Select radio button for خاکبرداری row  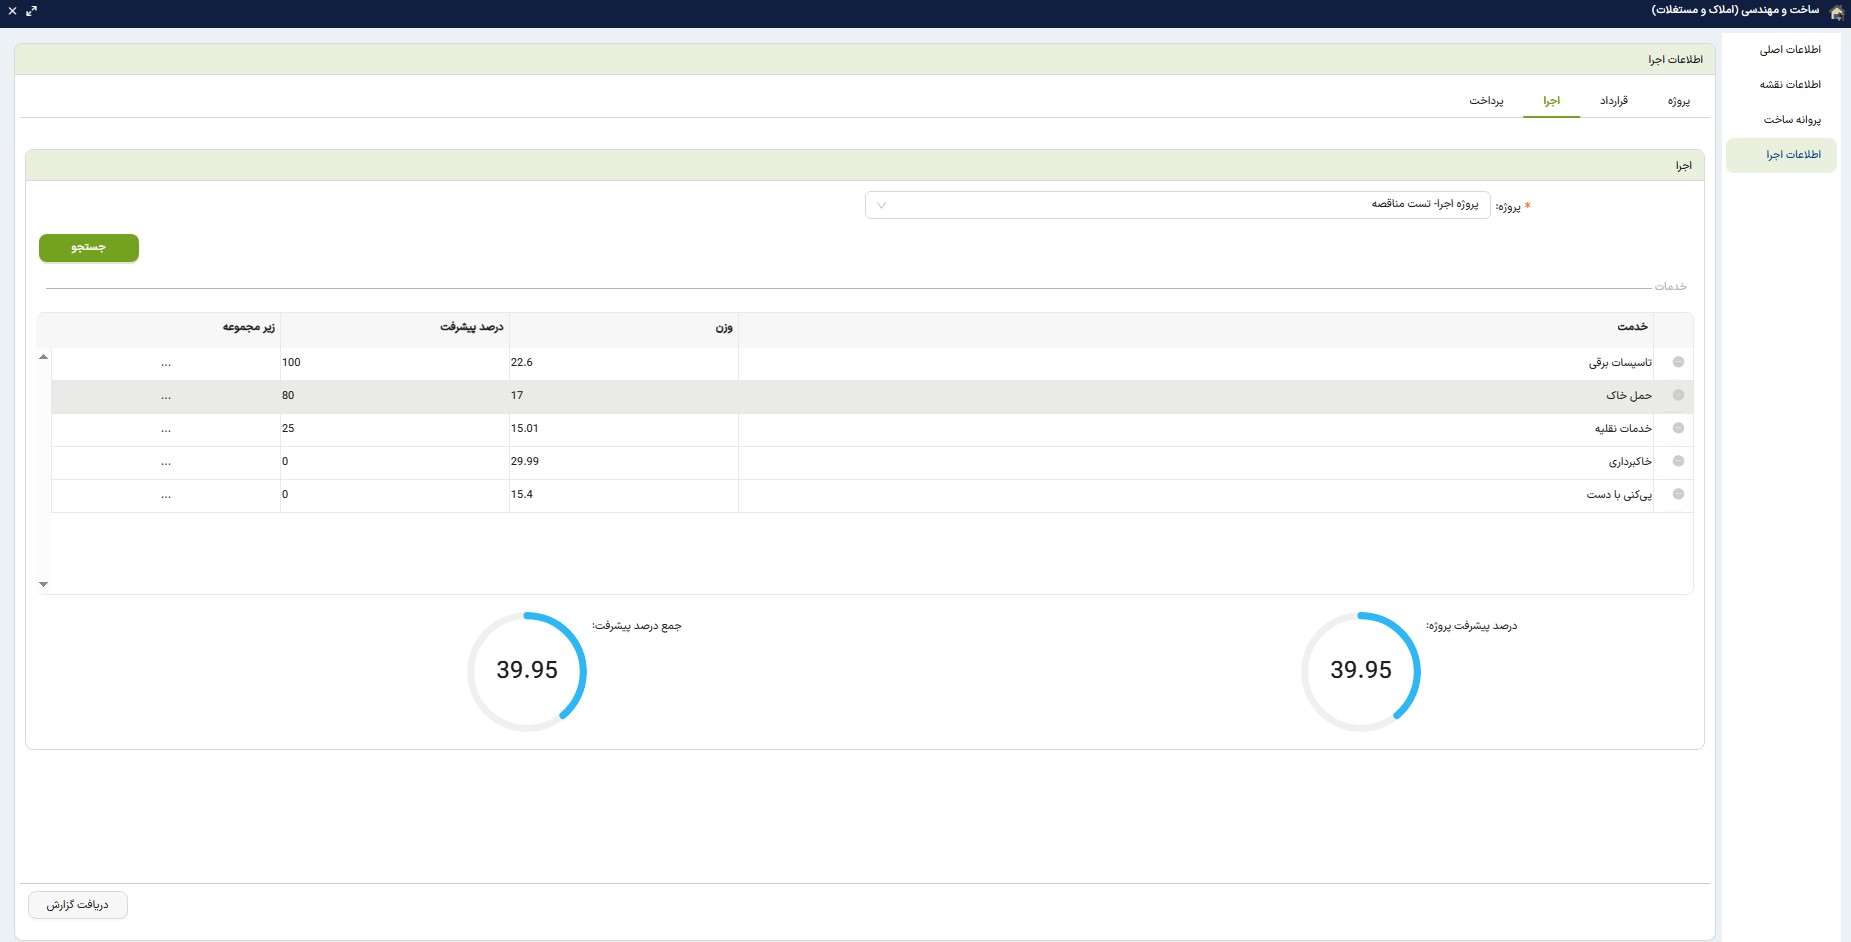coord(1678,462)
